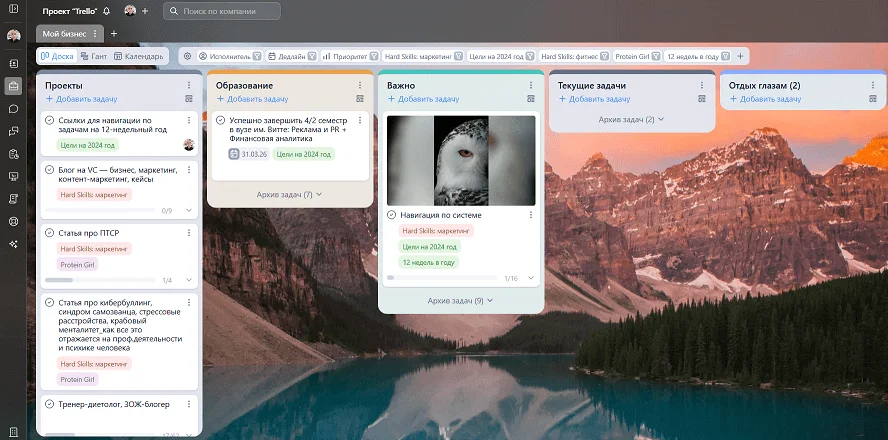The image size is (888, 440).
Task: Switch to Гант view
Action: coord(93,56)
